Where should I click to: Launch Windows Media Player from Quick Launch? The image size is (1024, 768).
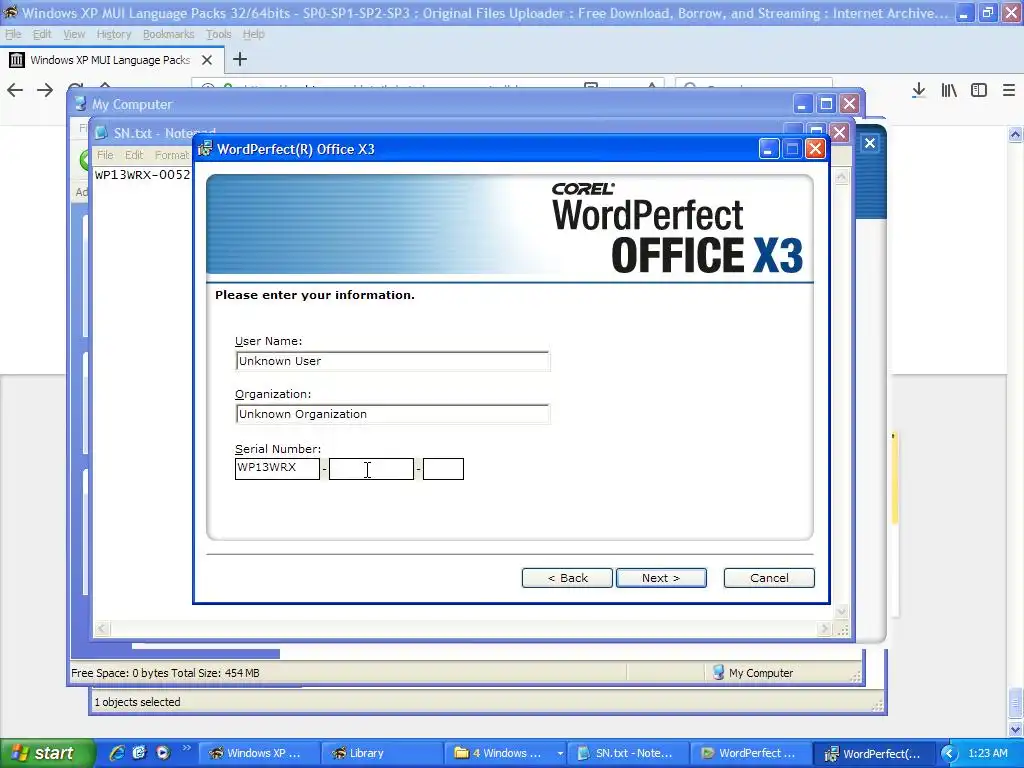coord(163,753)
